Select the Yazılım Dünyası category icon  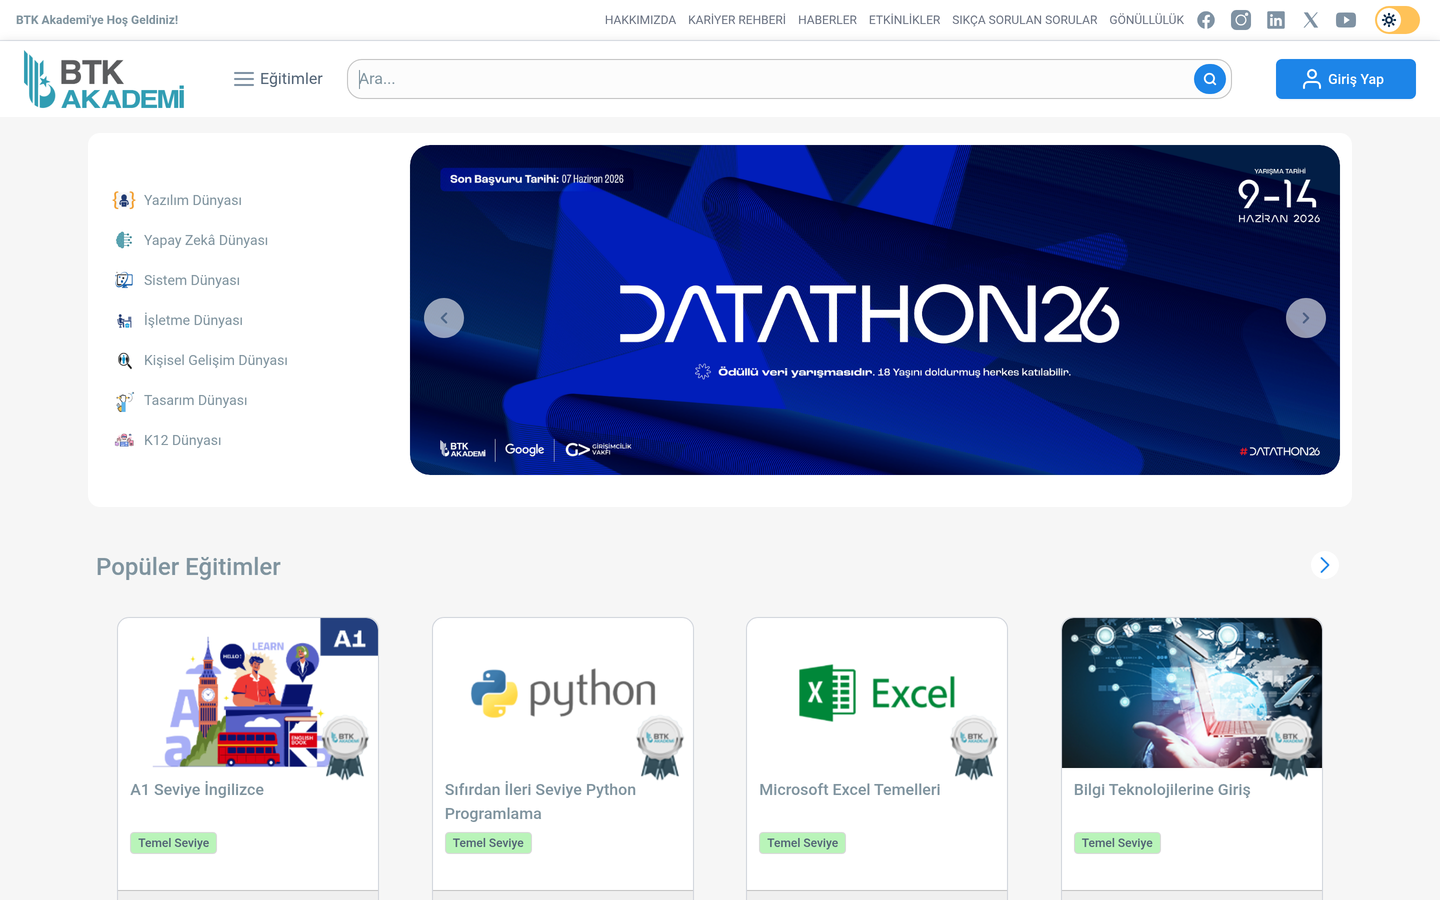click(124, 200)
